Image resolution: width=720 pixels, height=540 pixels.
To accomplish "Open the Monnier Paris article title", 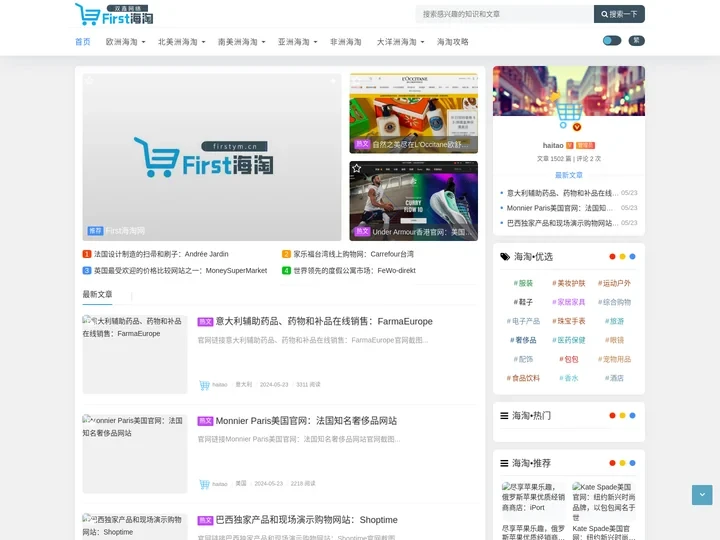I will pos(306,421).
